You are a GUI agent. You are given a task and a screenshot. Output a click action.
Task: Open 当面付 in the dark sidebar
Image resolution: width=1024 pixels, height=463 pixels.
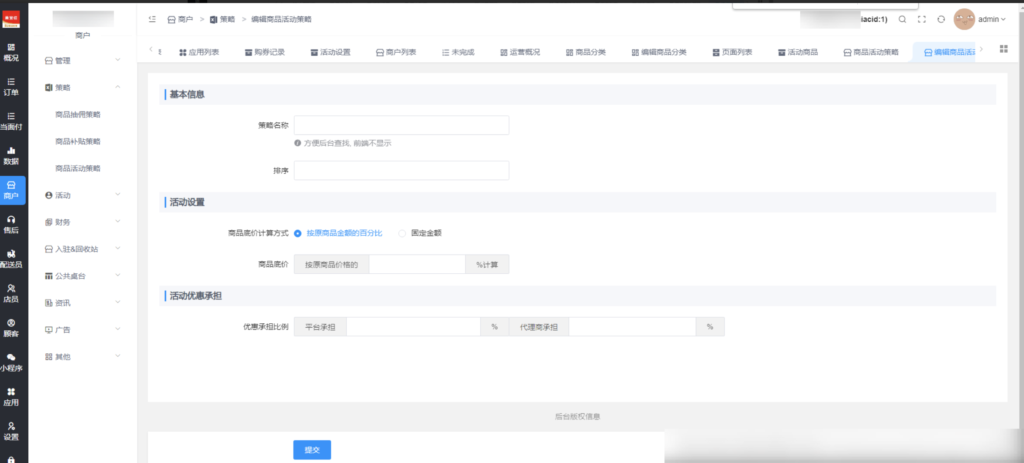[x=11, y=121]
